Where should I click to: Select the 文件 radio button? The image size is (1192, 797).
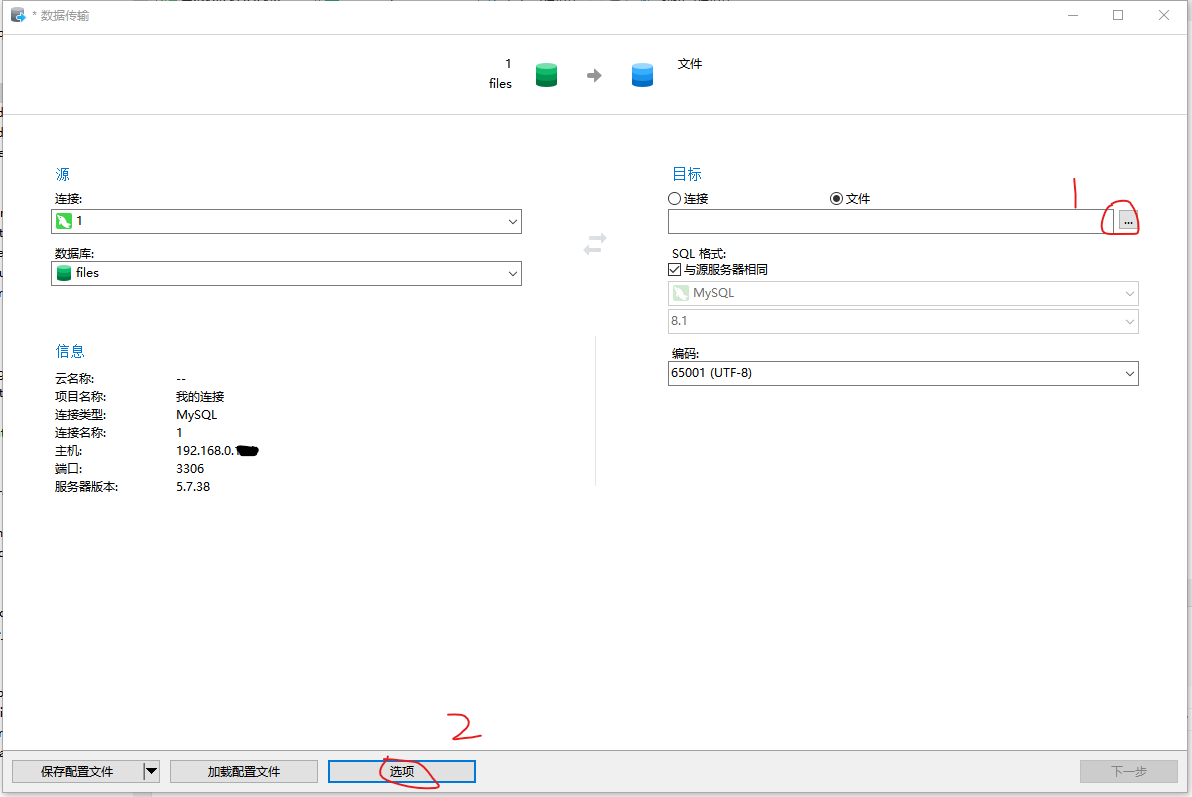pyautogui.click(x=837, y=198)
